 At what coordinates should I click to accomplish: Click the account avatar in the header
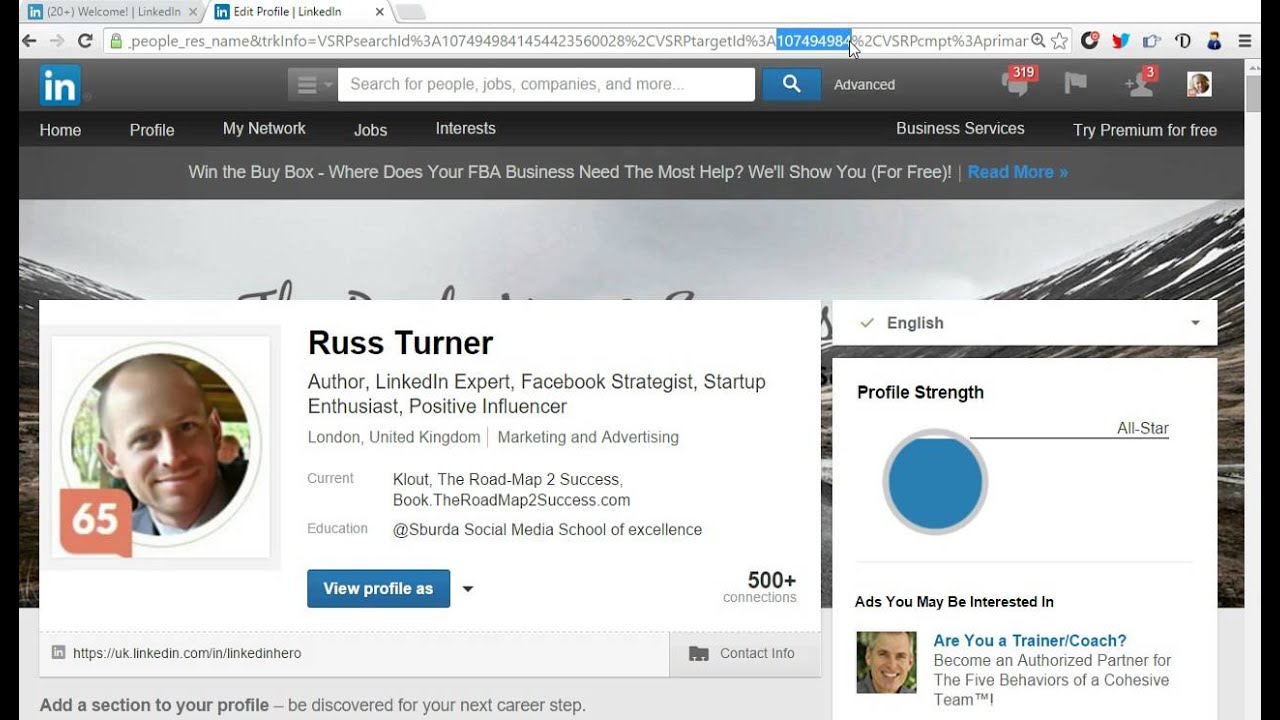(1199, 84)
